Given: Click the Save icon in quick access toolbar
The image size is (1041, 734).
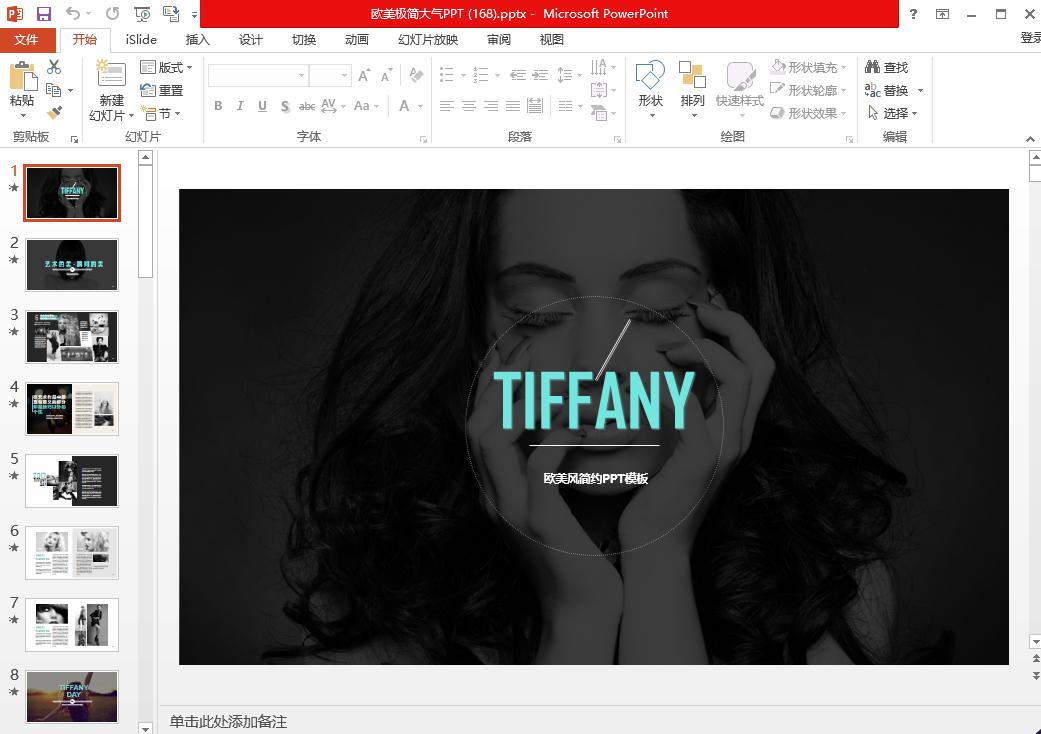Looking at the screenshot, I should pos(43,14).
